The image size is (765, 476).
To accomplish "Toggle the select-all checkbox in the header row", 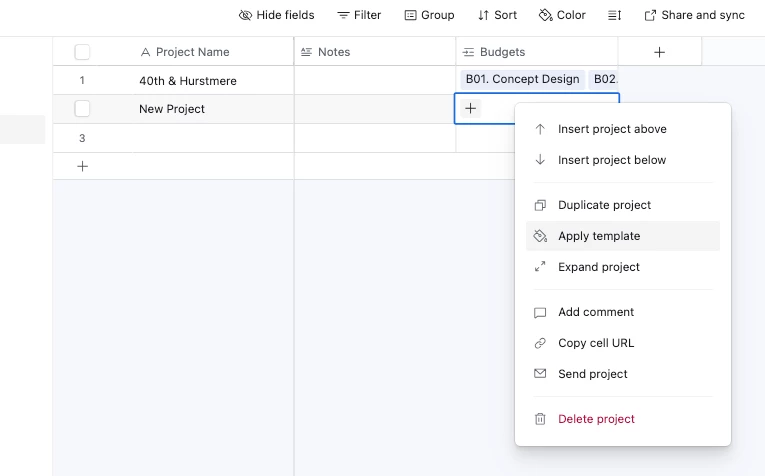I will point(82,52).
